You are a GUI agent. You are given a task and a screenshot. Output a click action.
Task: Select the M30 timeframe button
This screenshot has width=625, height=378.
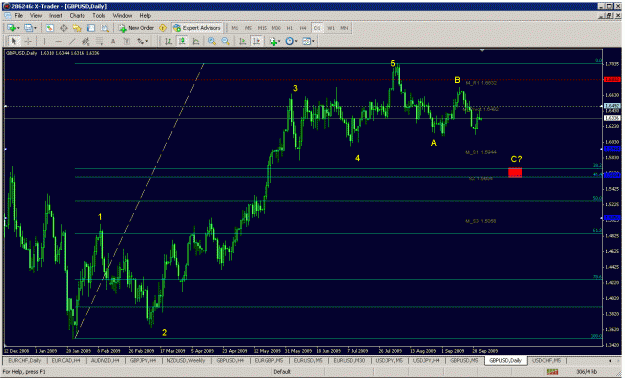[x=276, y=28]
